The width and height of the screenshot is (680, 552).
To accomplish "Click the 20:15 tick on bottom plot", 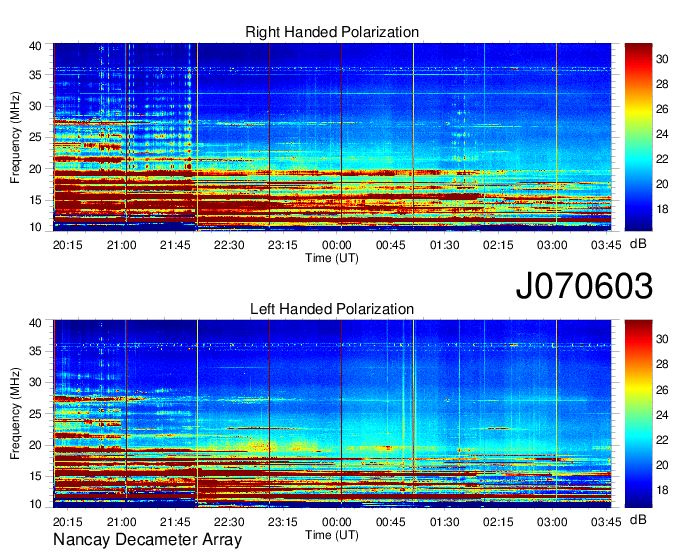I will (68, 522).
